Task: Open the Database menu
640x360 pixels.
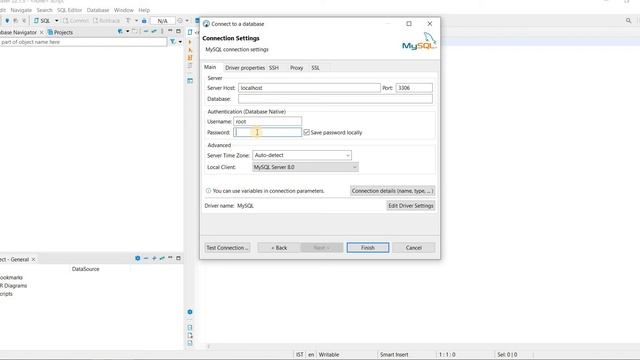Action: pyautogui.click(x=98, y=10)
